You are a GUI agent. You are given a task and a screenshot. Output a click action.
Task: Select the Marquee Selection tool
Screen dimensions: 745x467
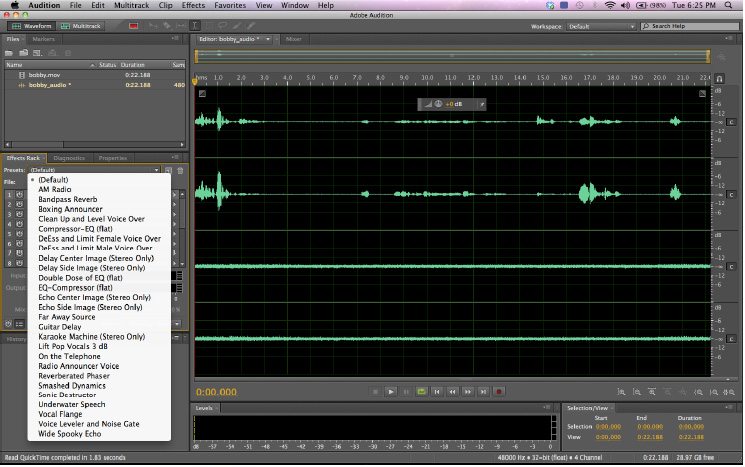coord(209,26)
